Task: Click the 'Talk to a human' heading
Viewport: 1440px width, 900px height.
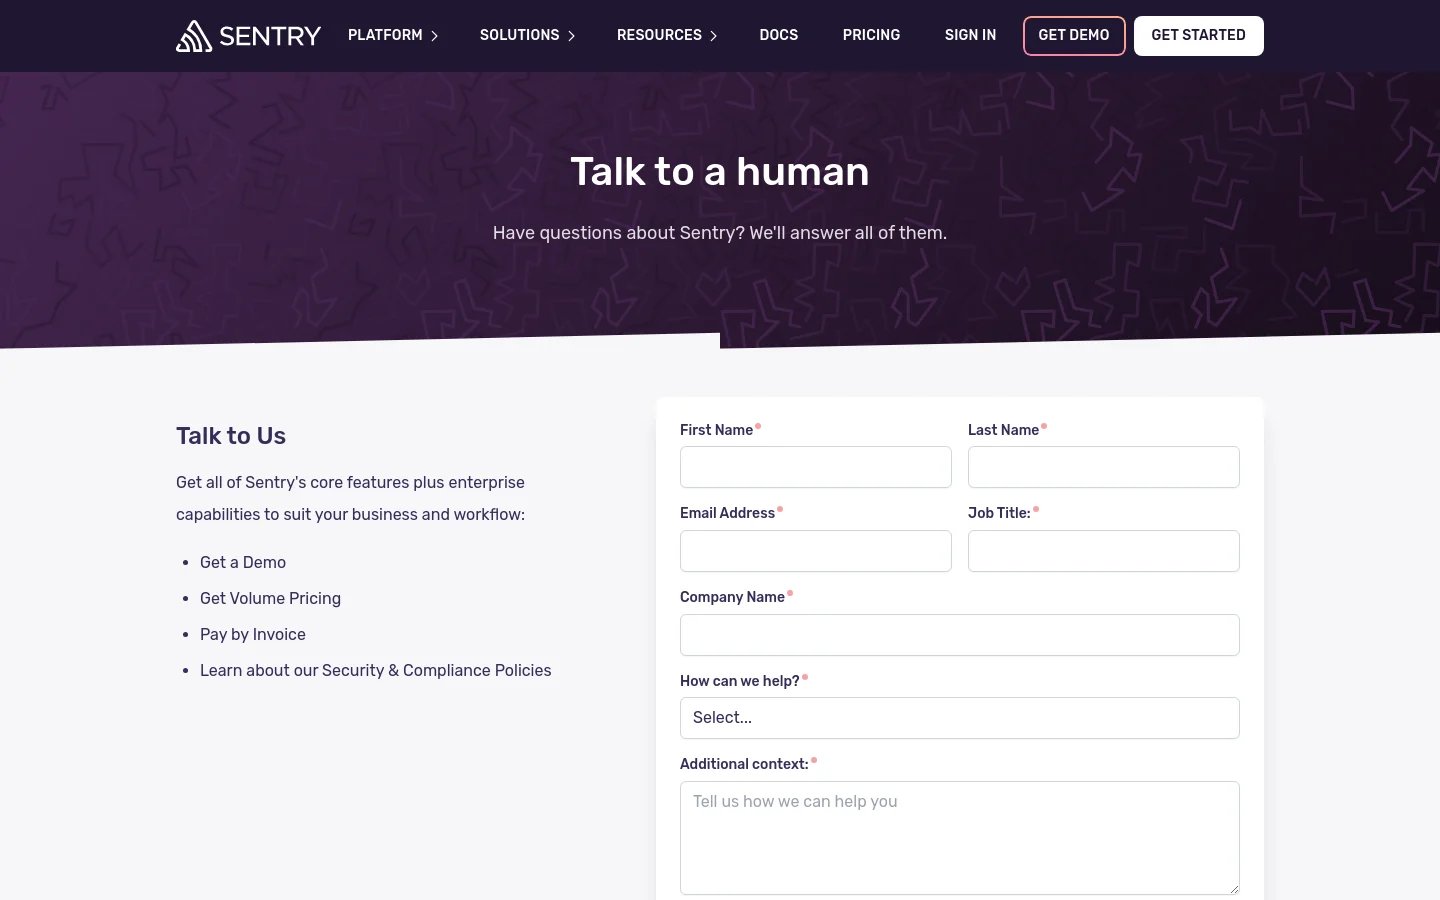Action: tap(720, 171)
